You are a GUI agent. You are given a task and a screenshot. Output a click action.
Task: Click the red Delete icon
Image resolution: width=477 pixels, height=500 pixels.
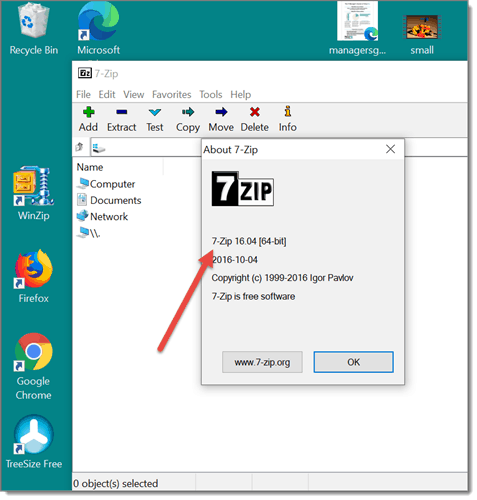pos(255,112)
